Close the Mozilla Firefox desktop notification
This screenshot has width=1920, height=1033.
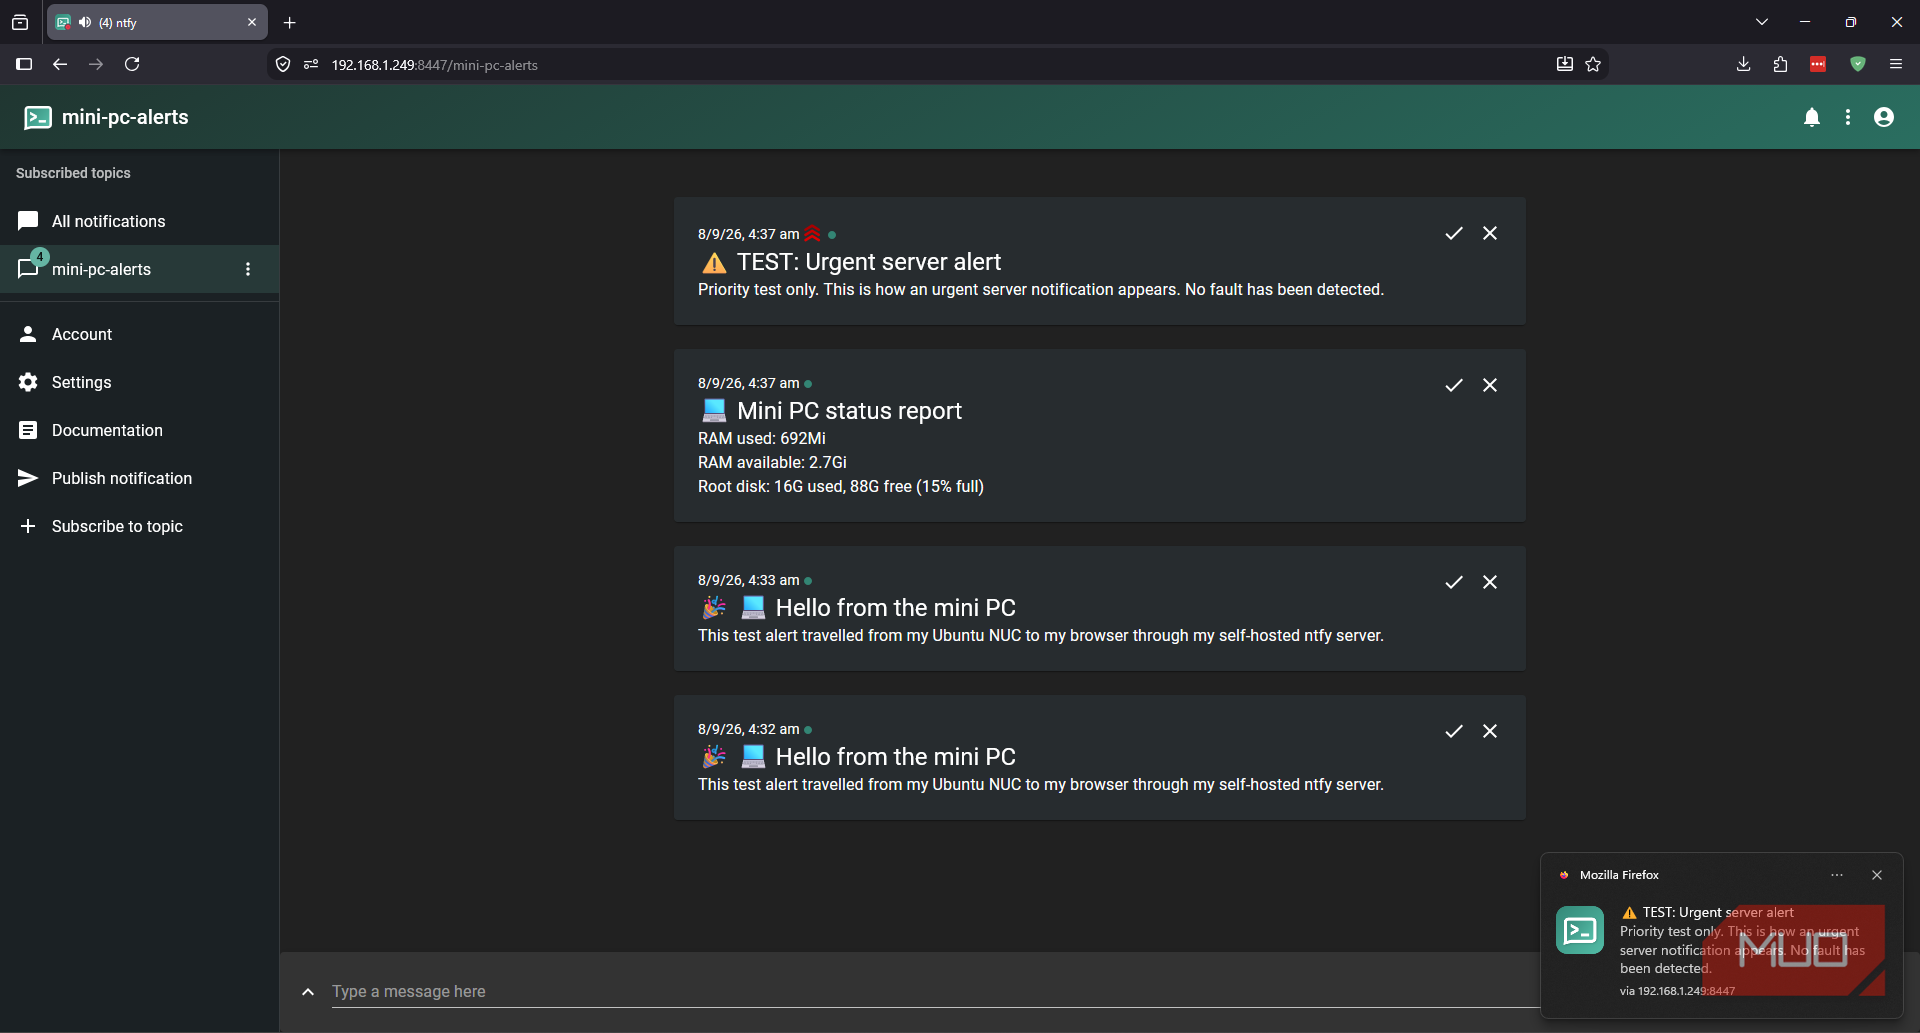[x=1877, y=875]
